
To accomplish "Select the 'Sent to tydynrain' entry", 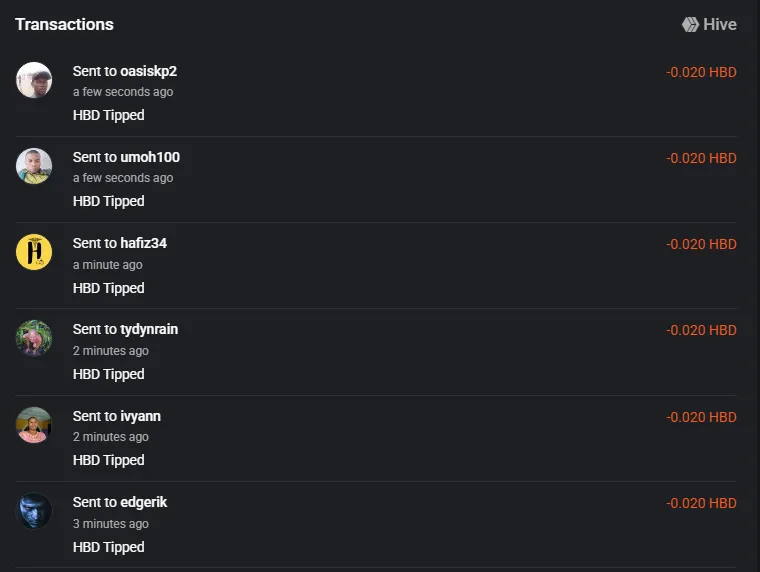I will pos(376,352).
